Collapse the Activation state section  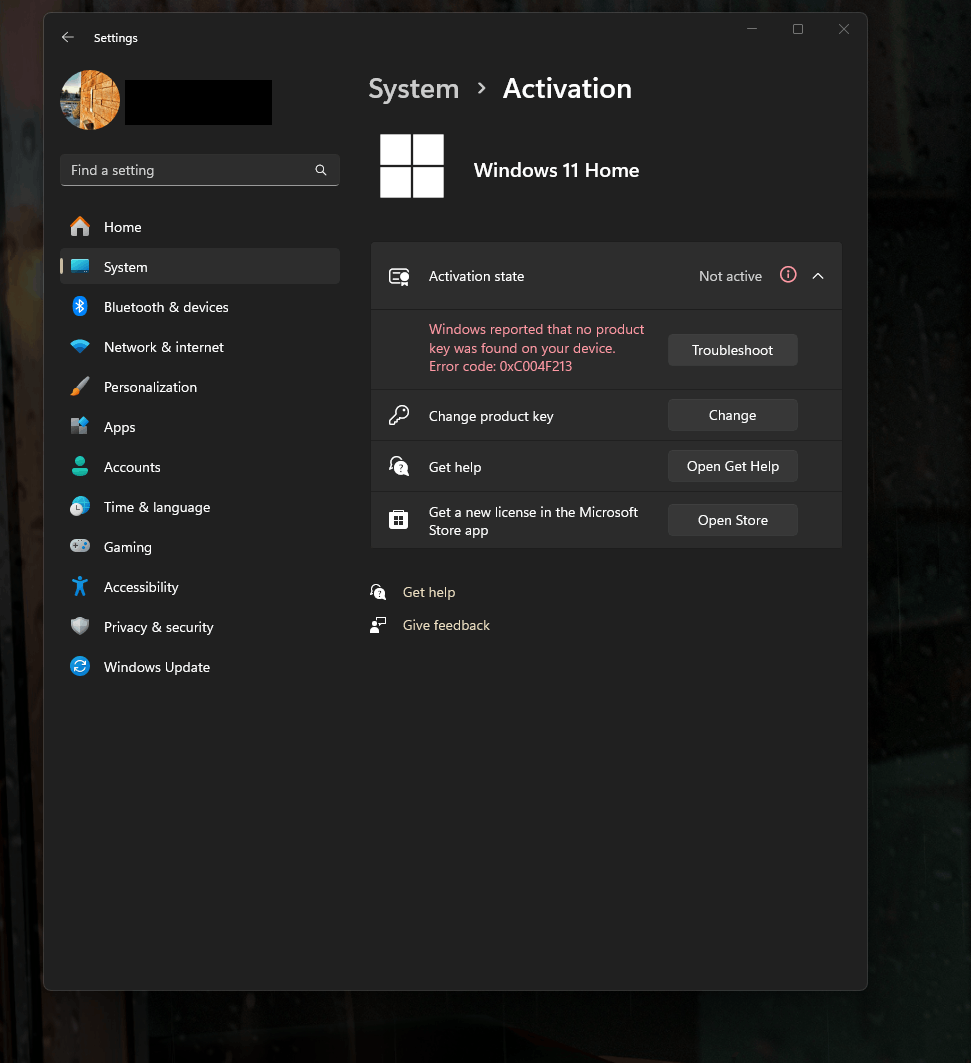(x=819, y=276)
